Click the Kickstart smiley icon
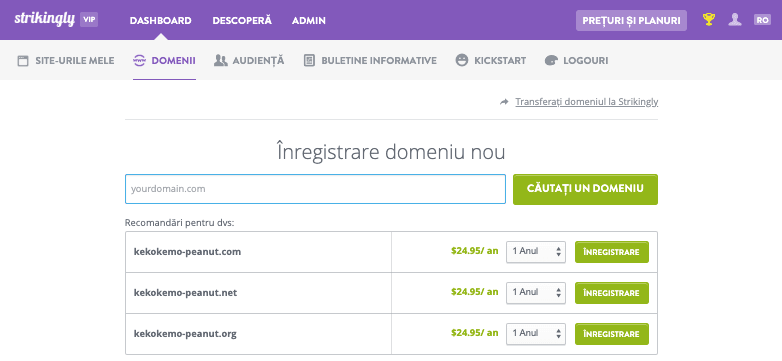Viewport: 782px width, 361px height. [x=462, y=61]
